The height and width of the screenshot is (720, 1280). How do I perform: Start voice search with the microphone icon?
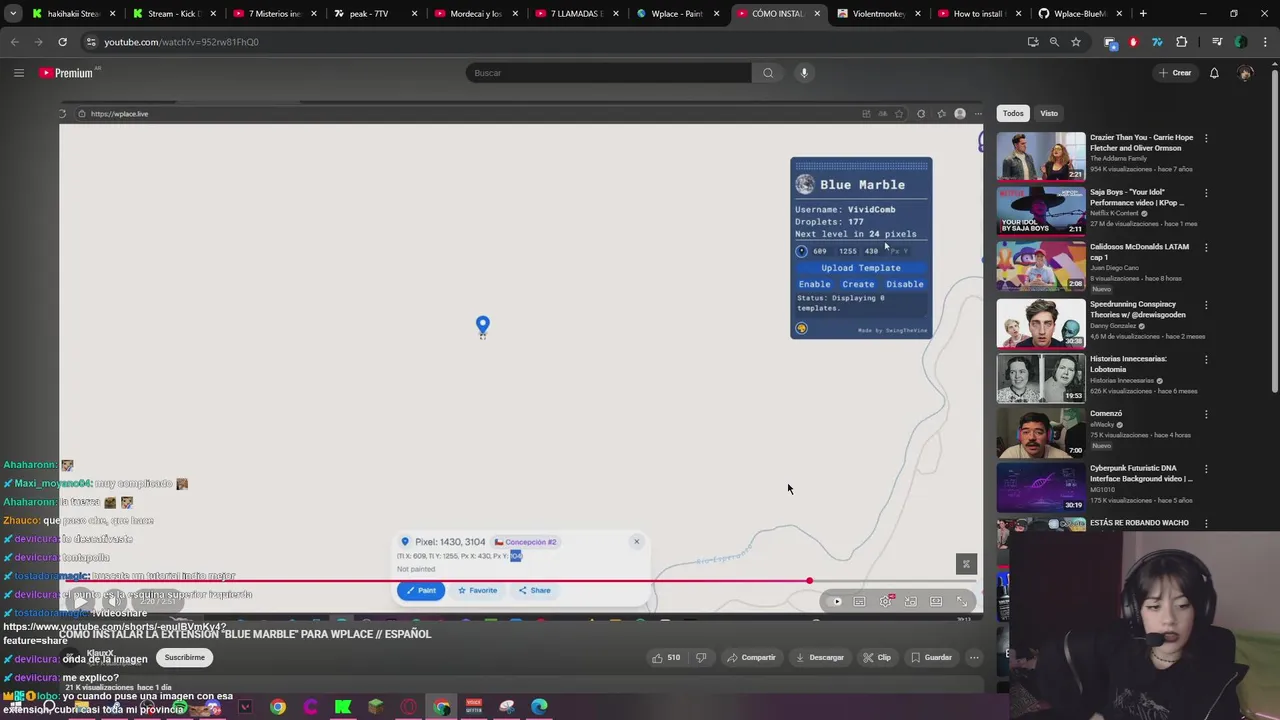pyautogui.click(x=804, y=73)
